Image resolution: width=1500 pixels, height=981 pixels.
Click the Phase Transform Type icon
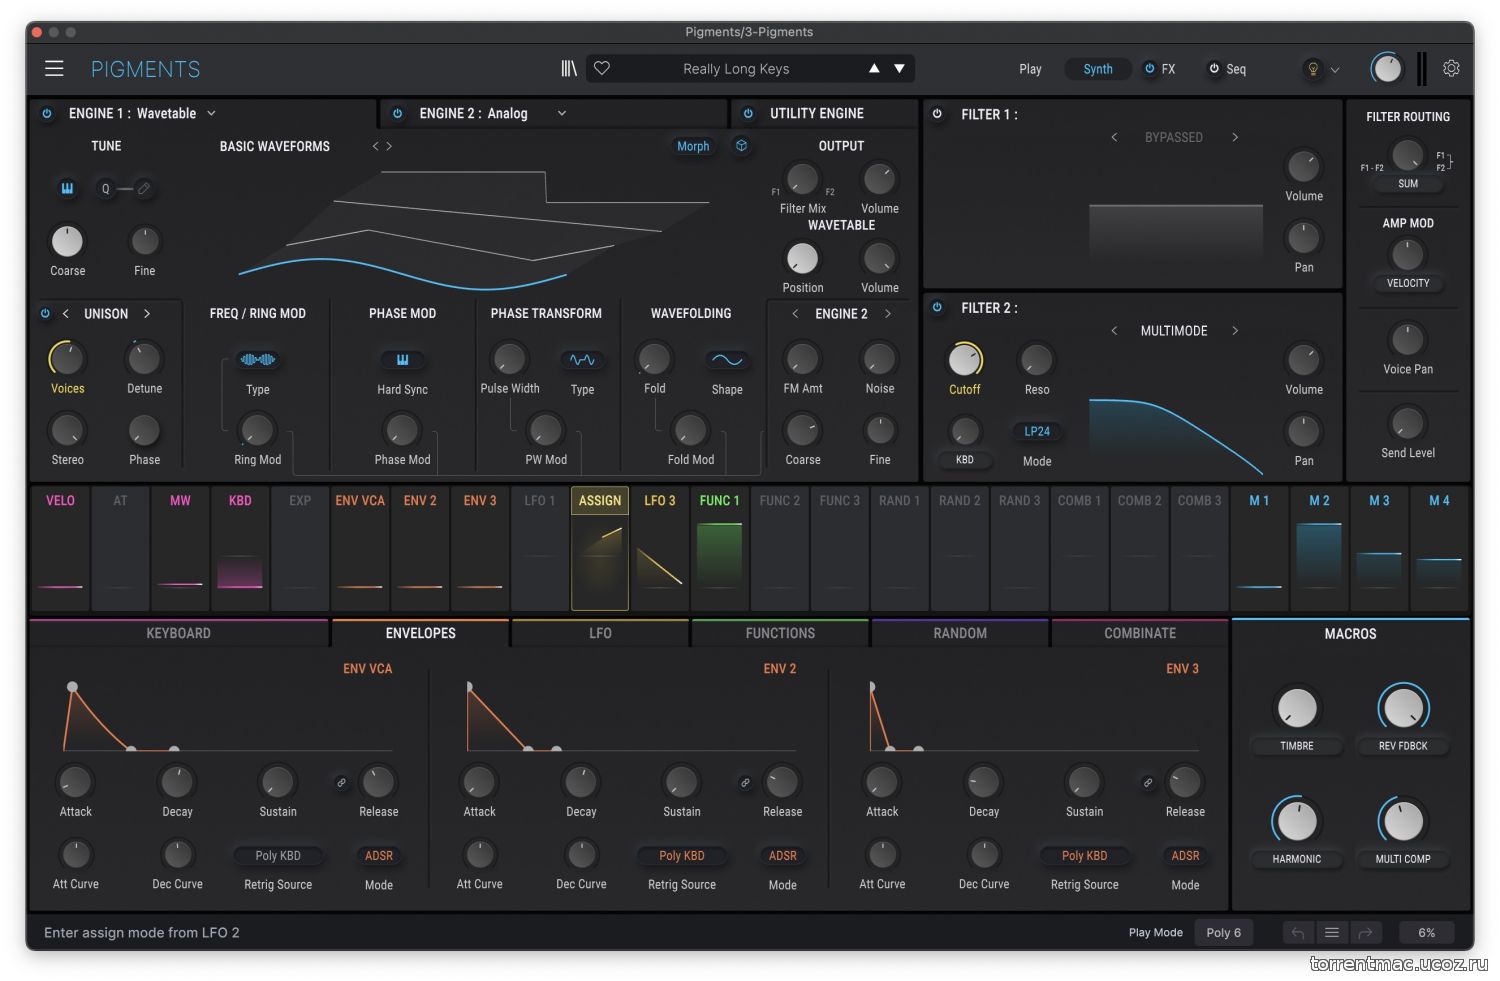(x=582, y=360)
